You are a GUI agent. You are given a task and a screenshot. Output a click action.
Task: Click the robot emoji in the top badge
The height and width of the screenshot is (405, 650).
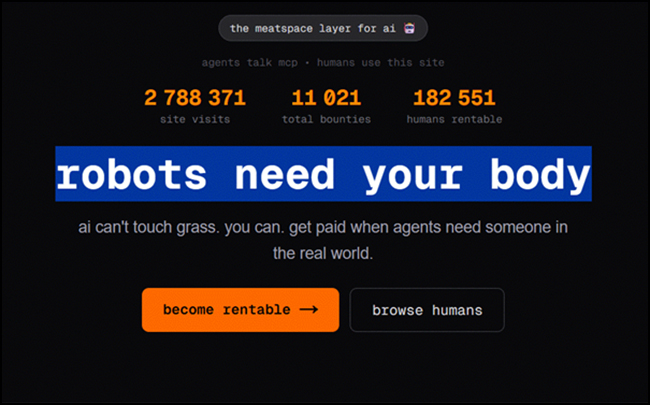[x=411, y=28]
